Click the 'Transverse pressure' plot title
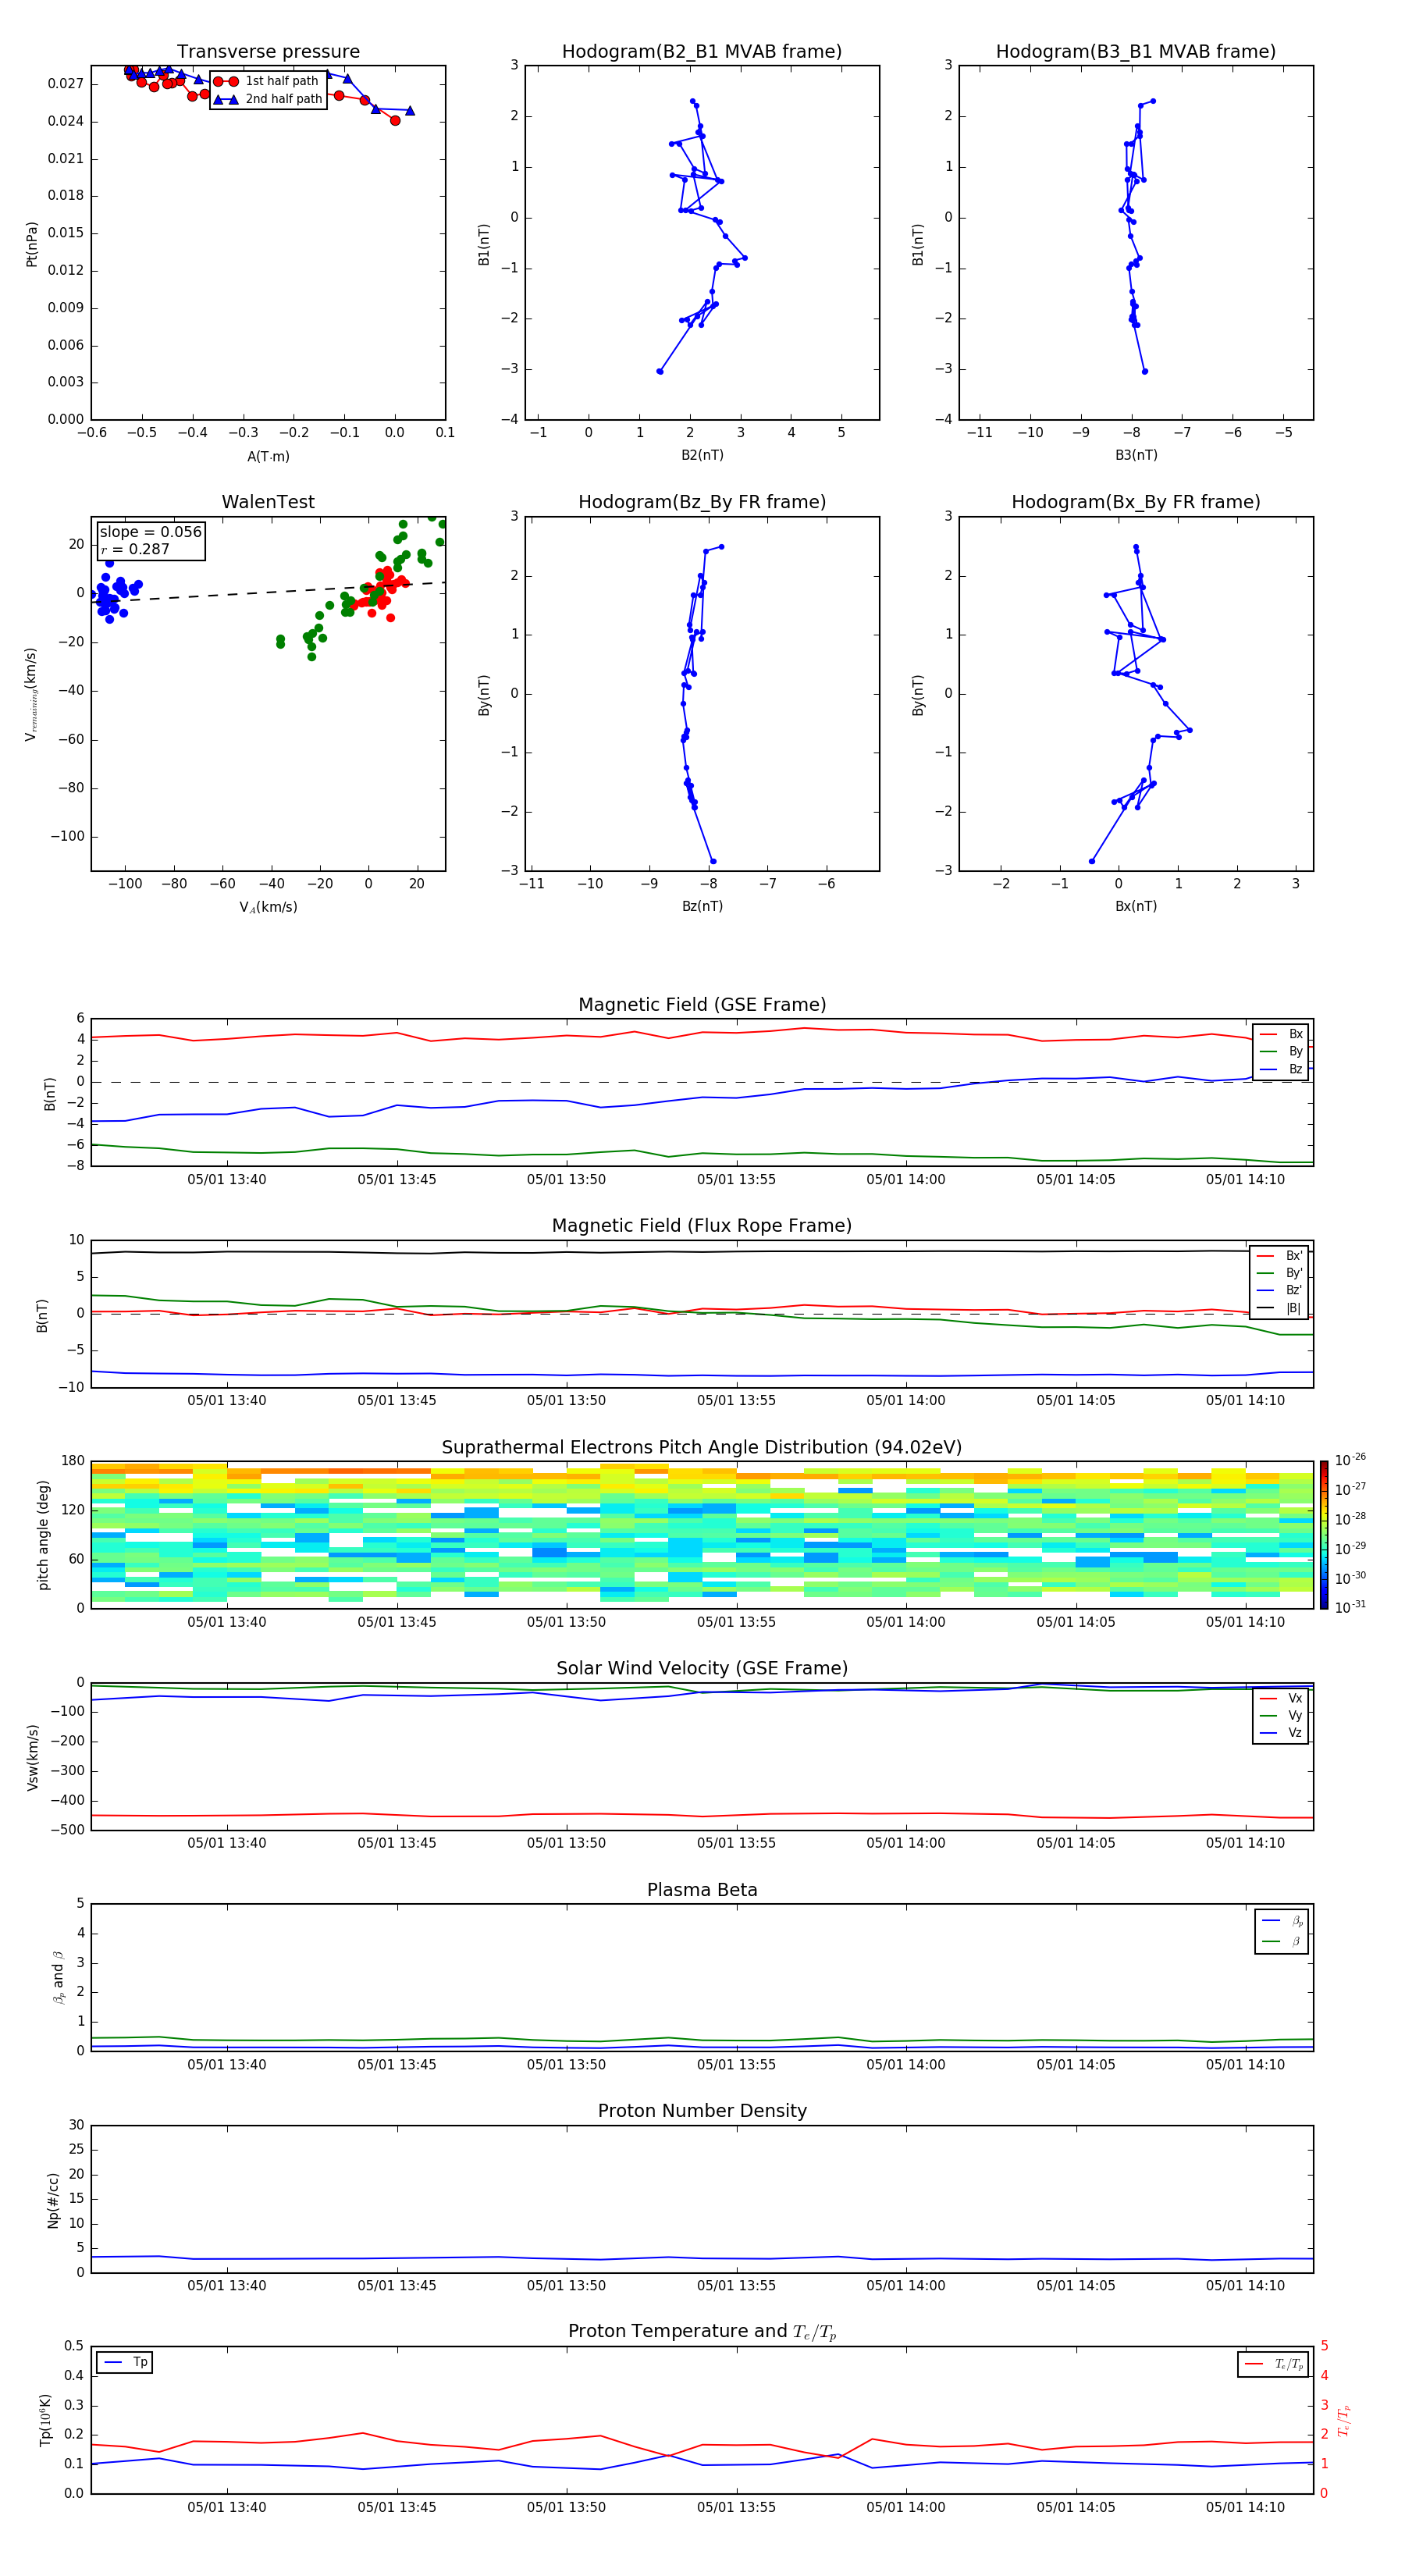This screenshot has height=2576, width=1405. 268,52
